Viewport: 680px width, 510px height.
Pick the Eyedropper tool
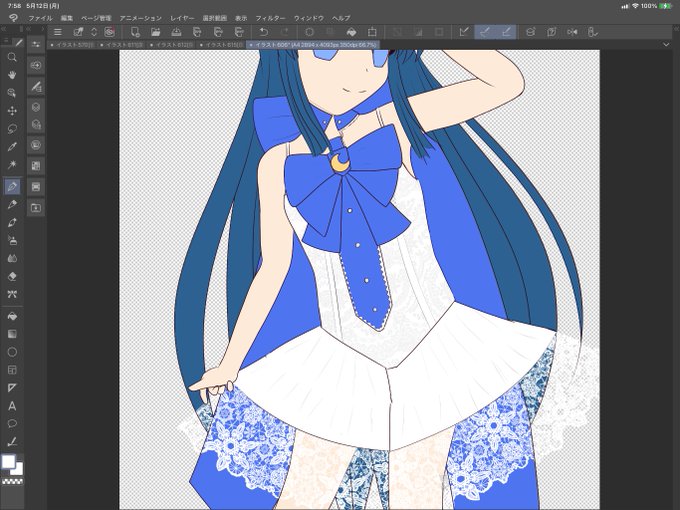pyautogui.click(x=12, y=147)
